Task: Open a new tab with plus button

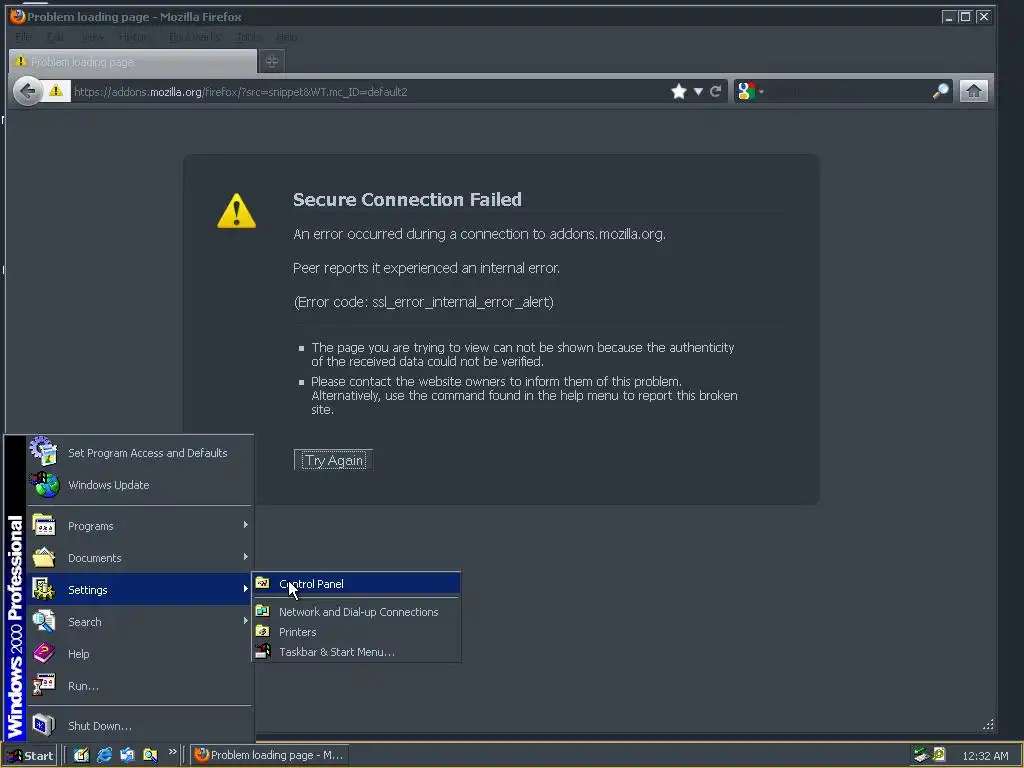Action: [x=272, y=61]
